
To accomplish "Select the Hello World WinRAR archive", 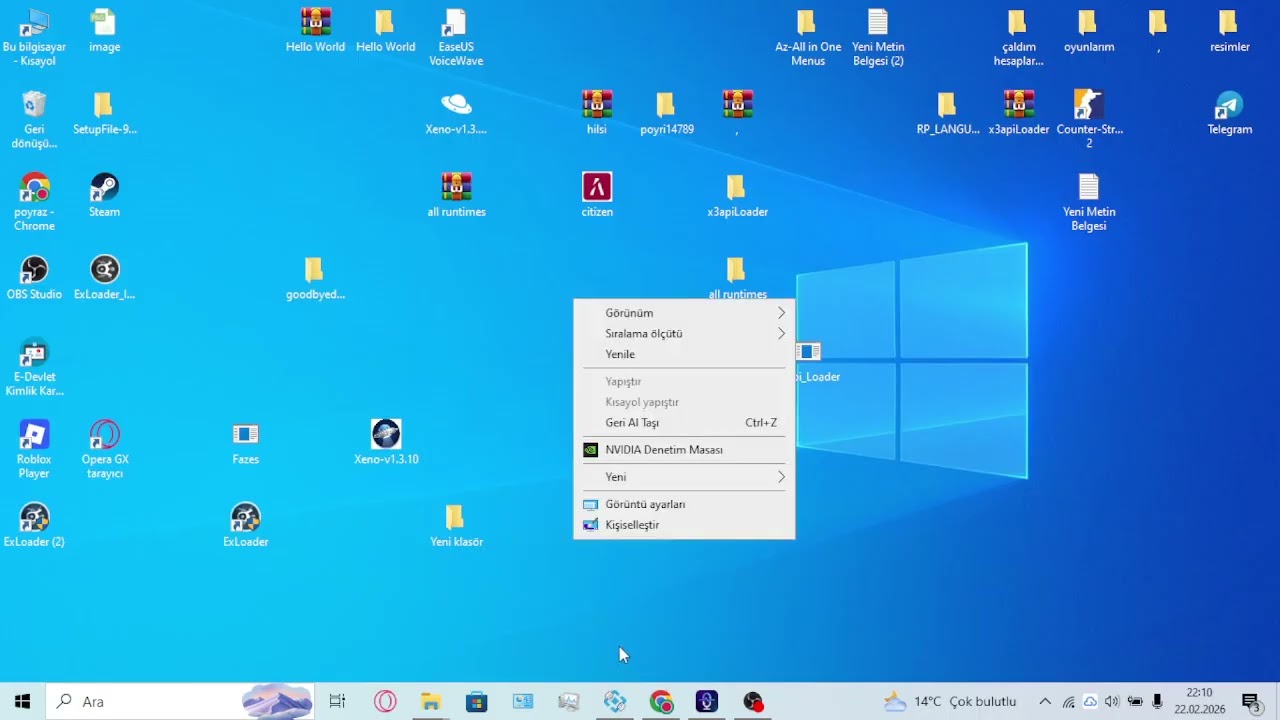I will [315, 30].
